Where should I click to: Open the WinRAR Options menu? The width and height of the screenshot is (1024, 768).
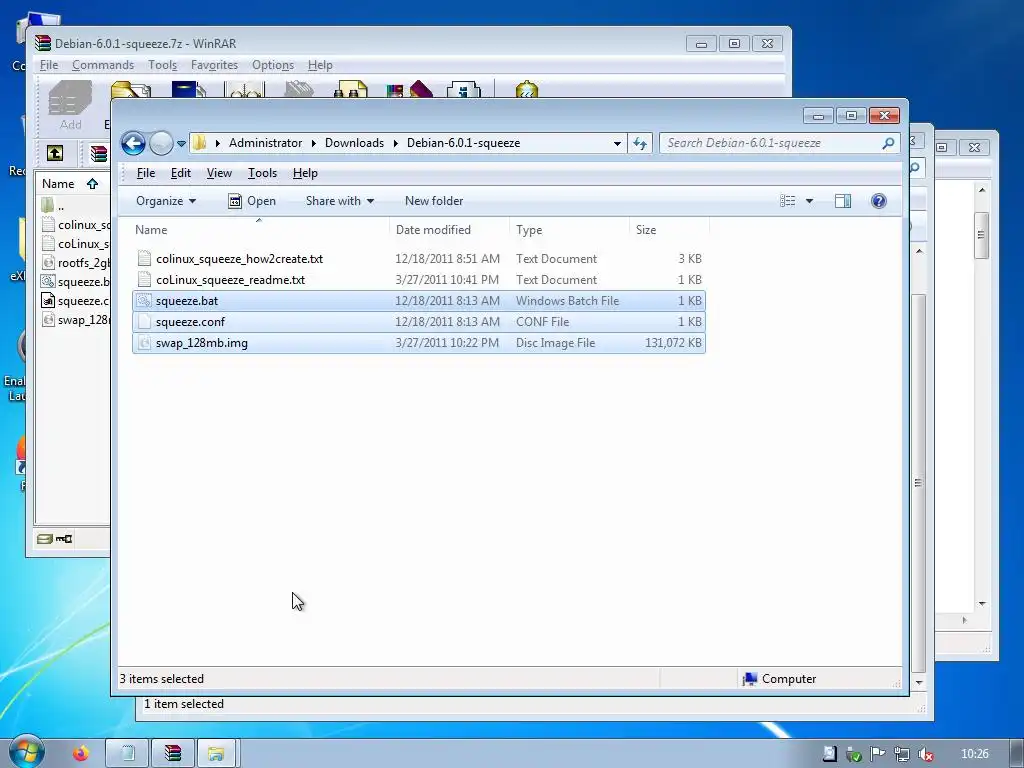pos(273,65)
